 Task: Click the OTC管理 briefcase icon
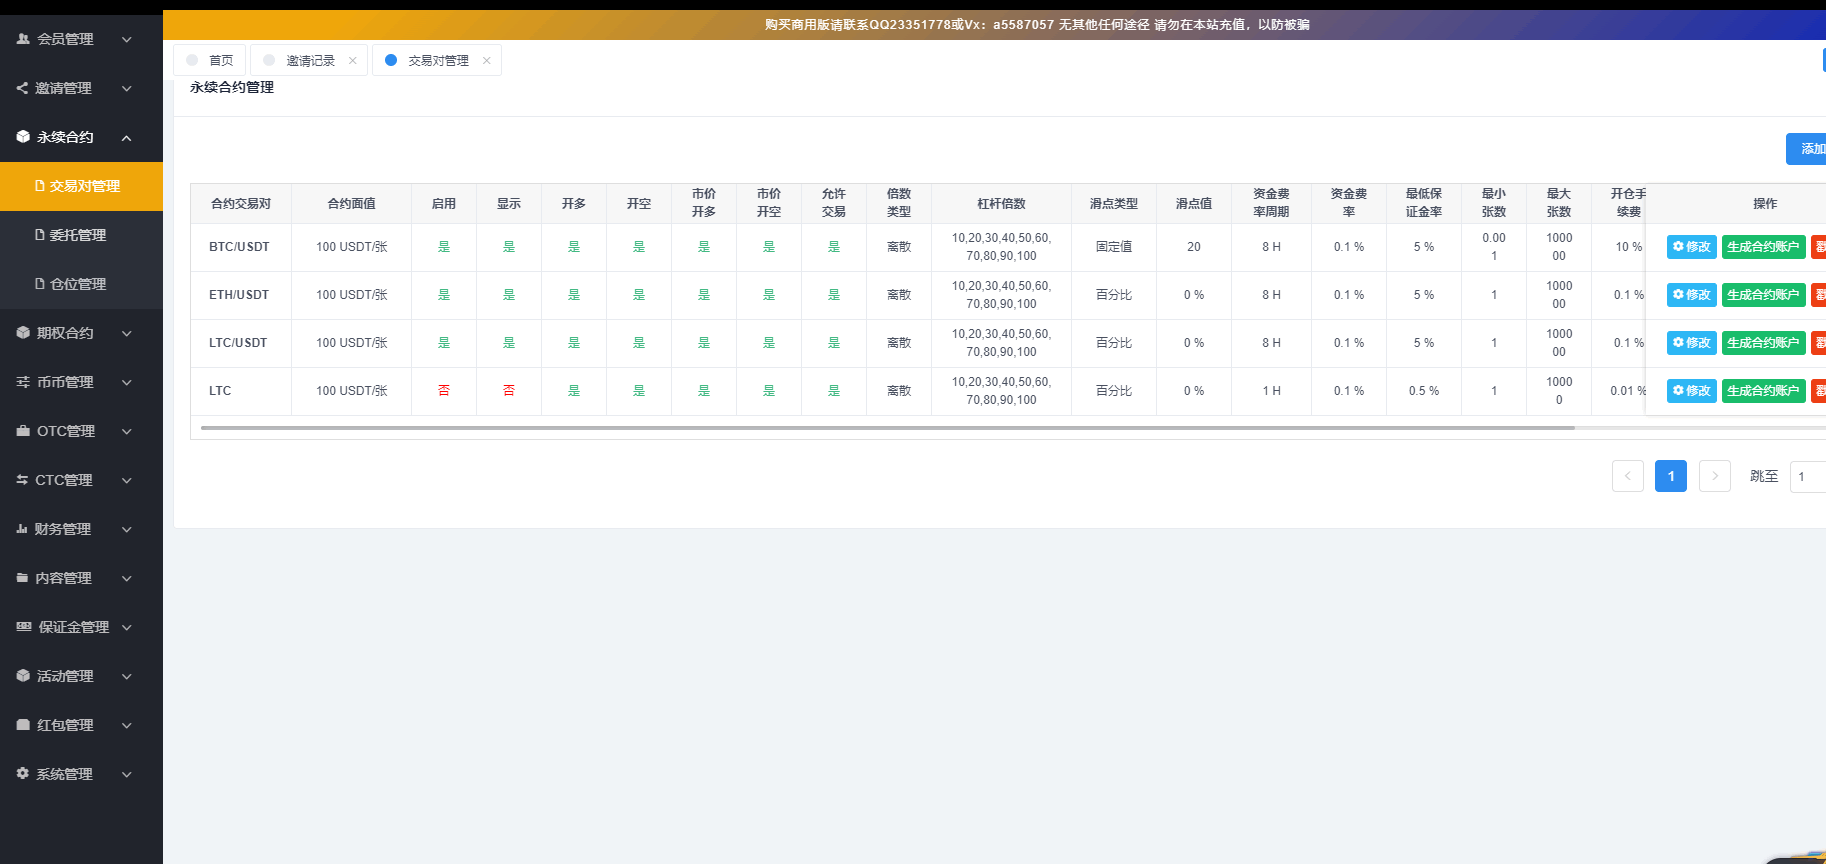[x=23, y=431]
